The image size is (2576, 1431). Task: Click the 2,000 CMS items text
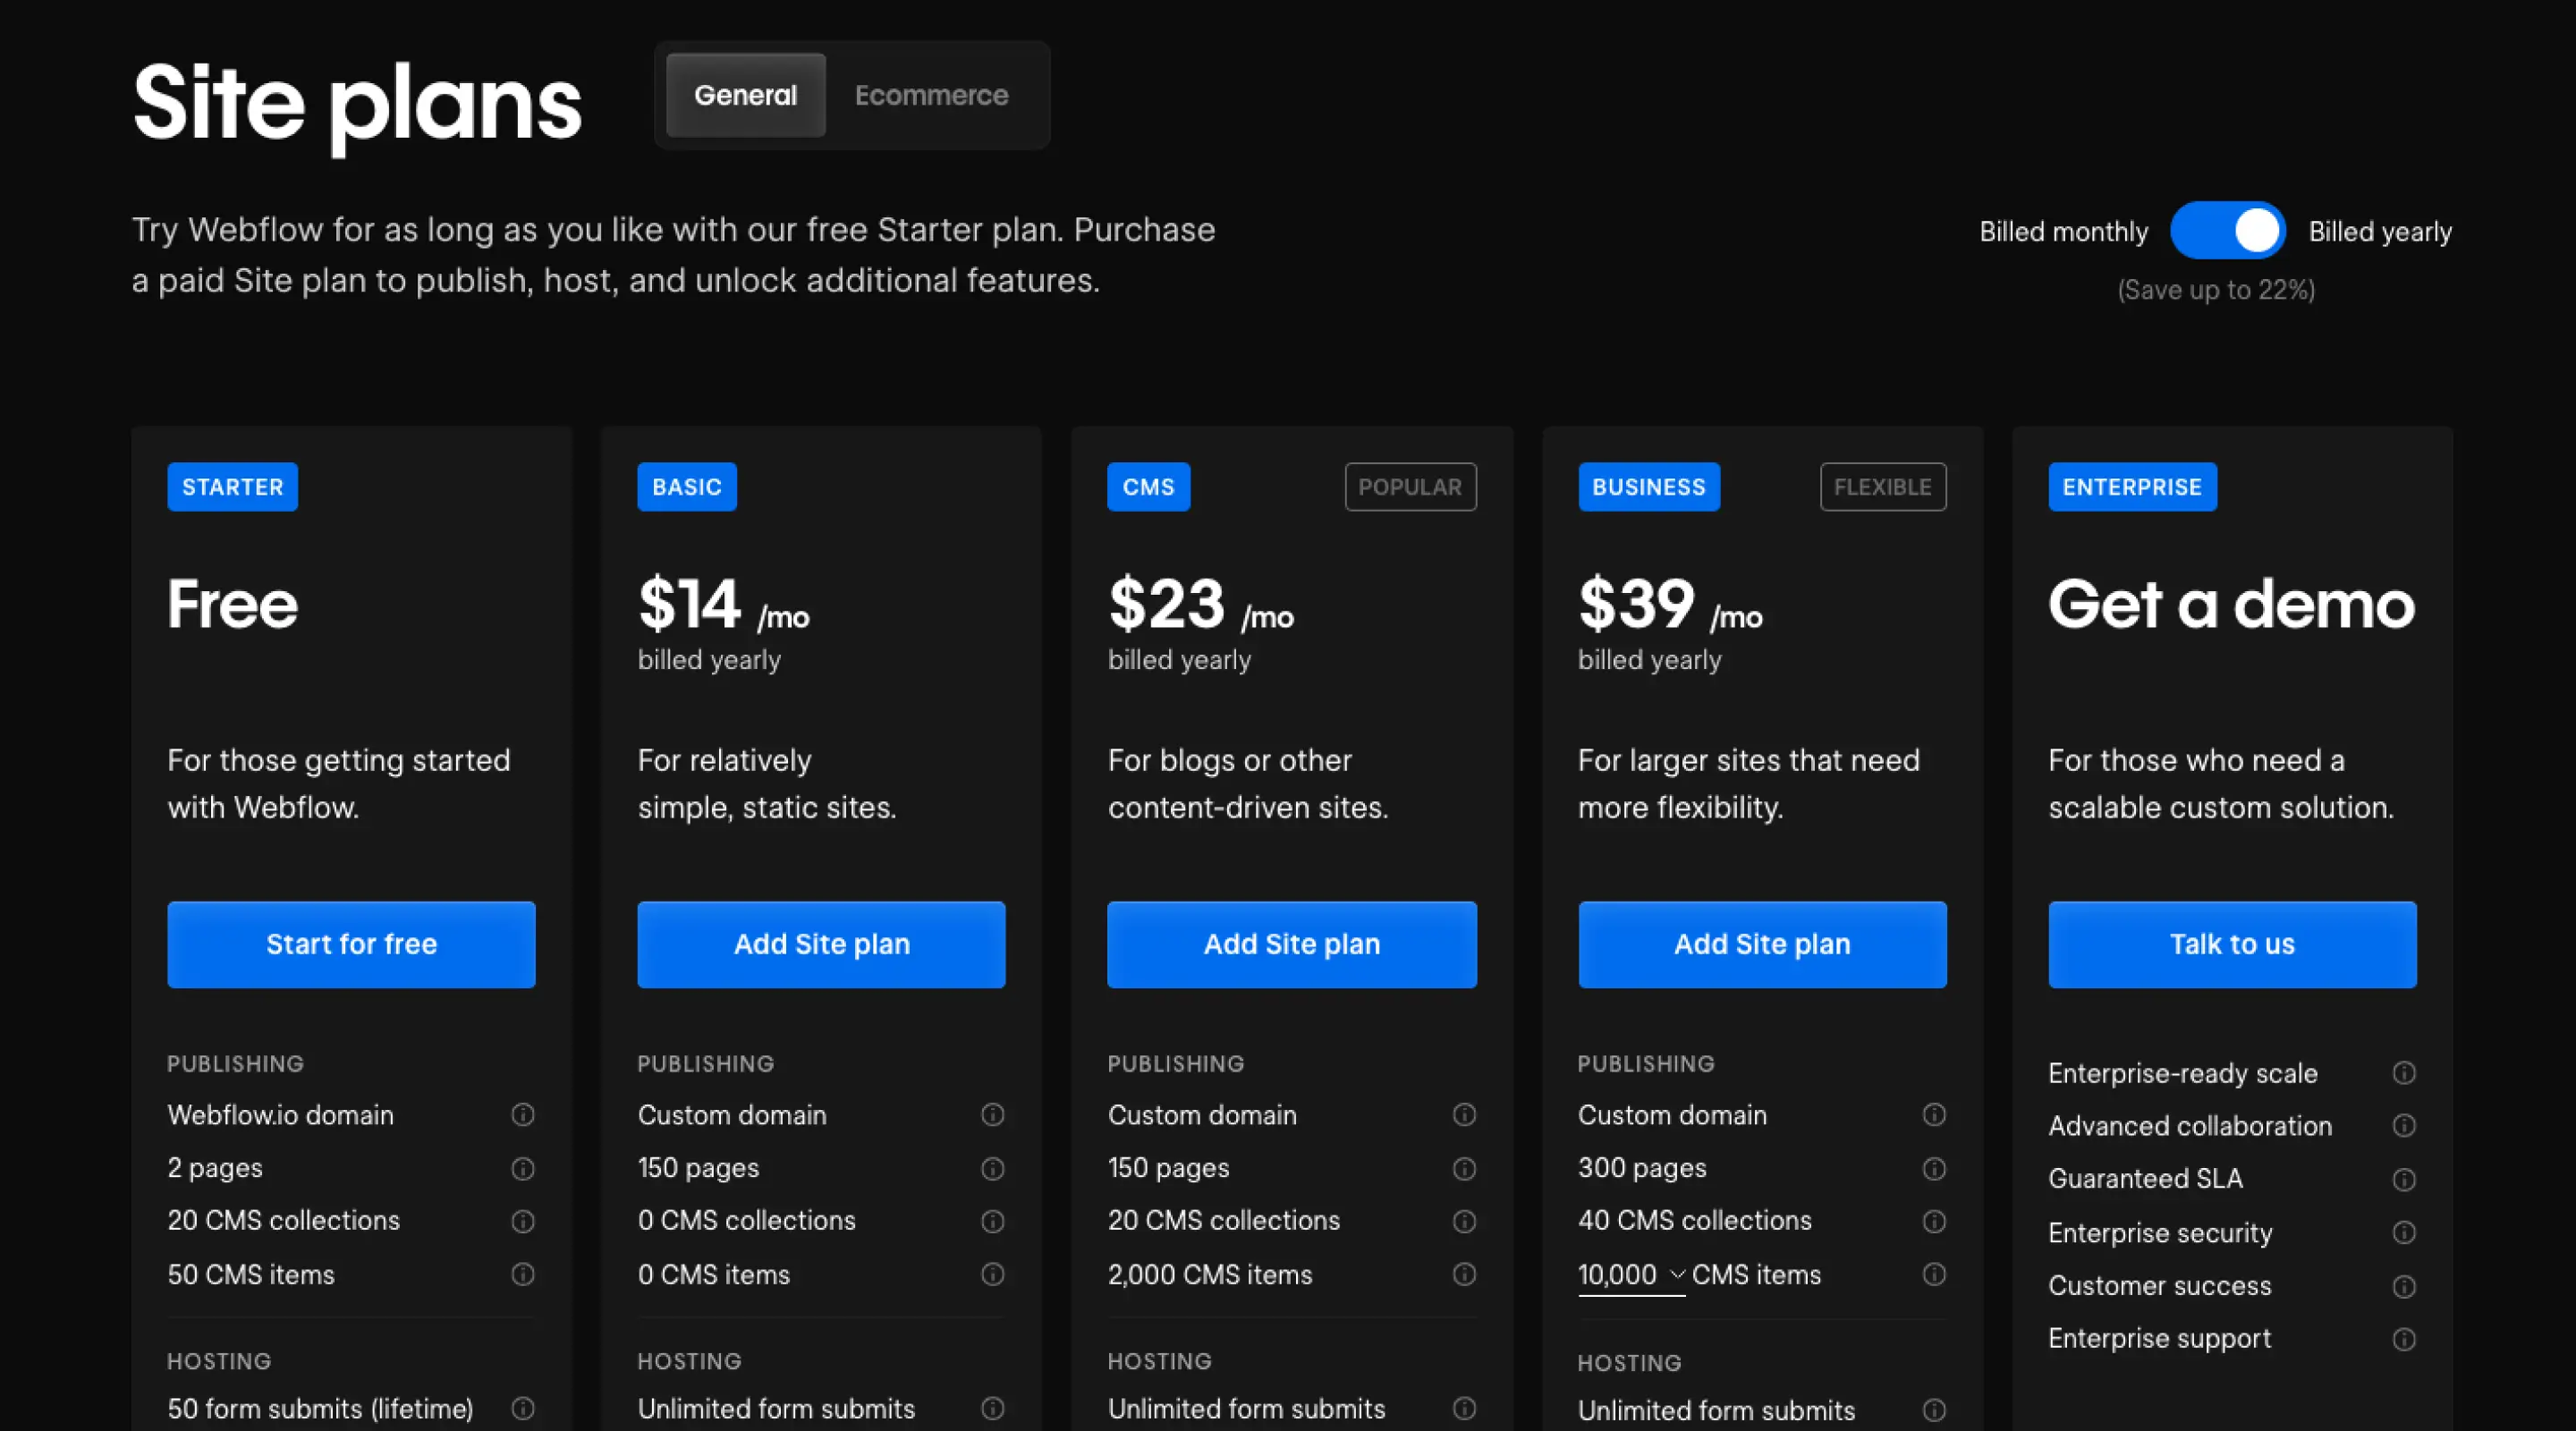1210,1274
